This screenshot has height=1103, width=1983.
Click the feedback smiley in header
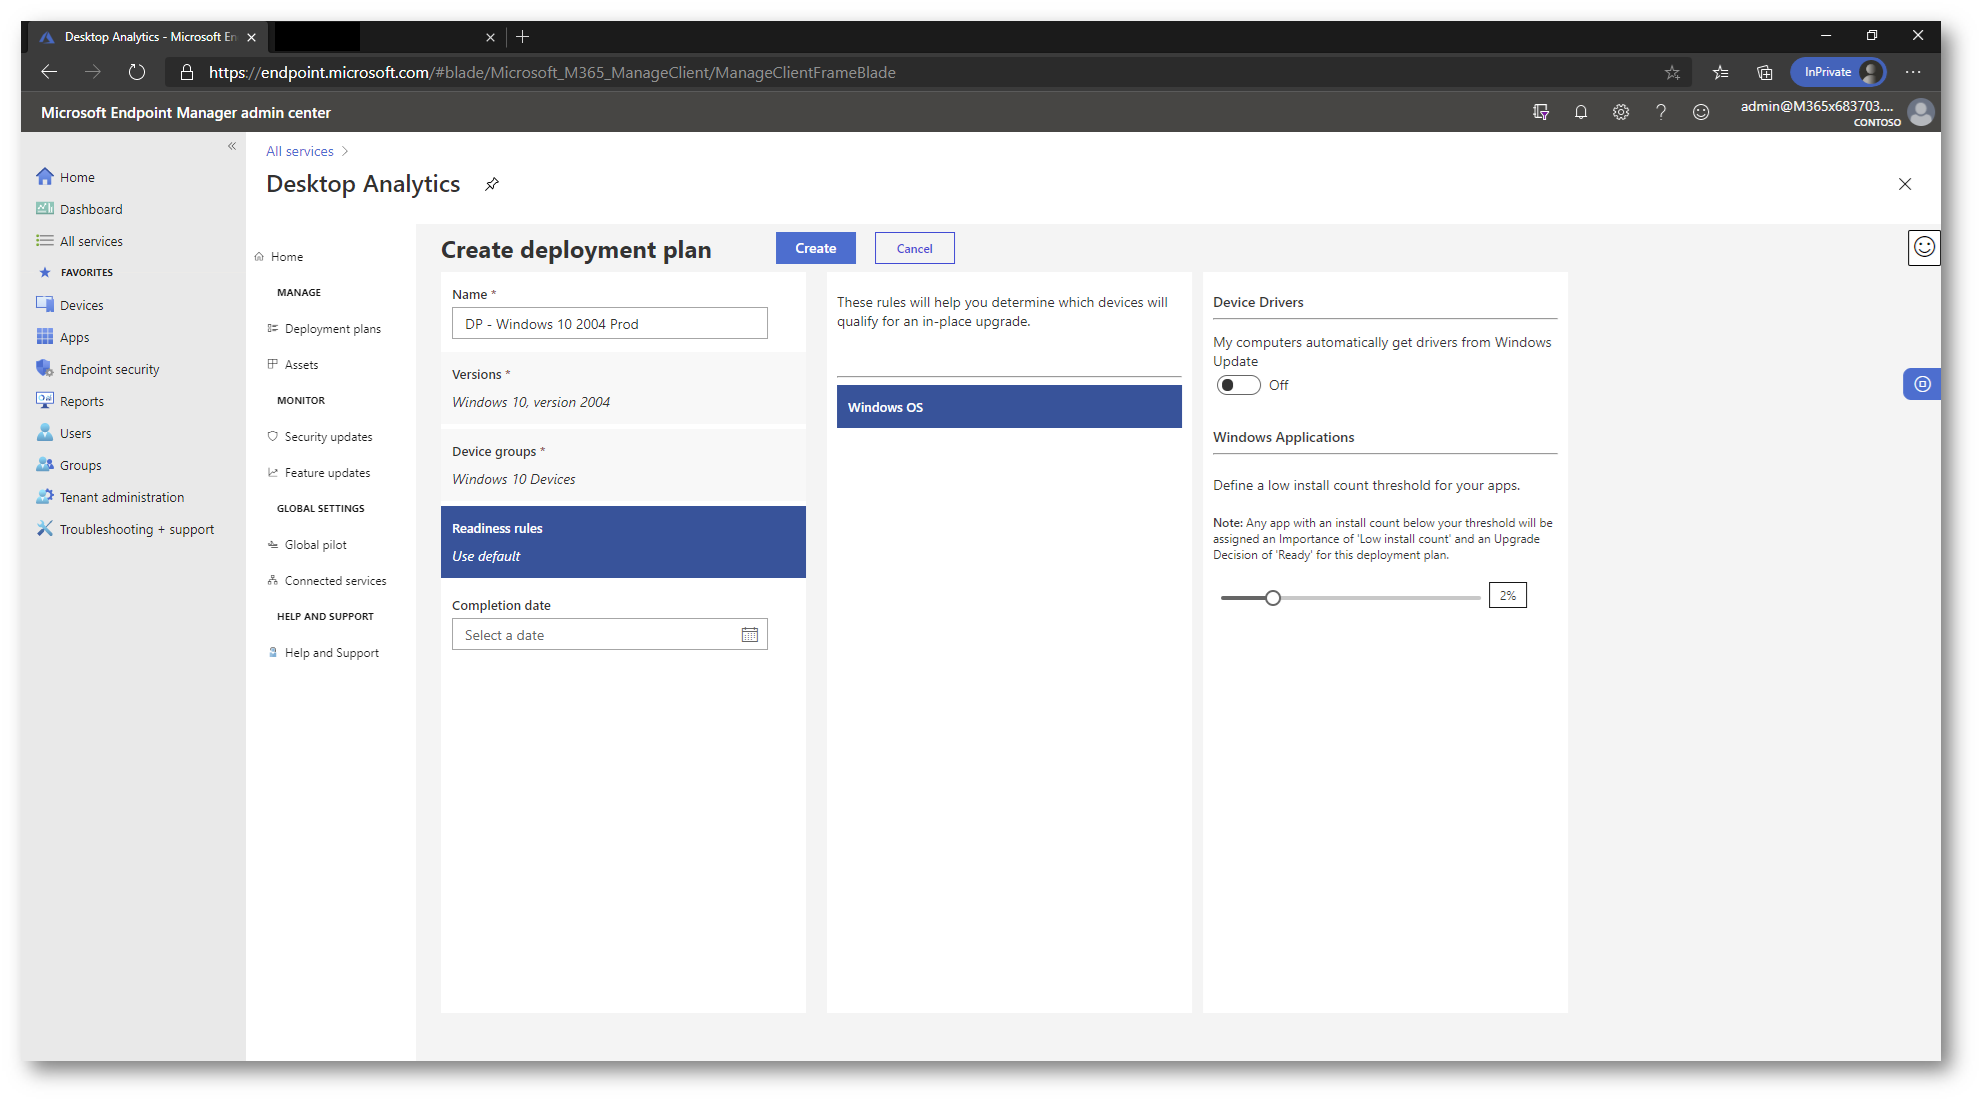coord(1701,112)
